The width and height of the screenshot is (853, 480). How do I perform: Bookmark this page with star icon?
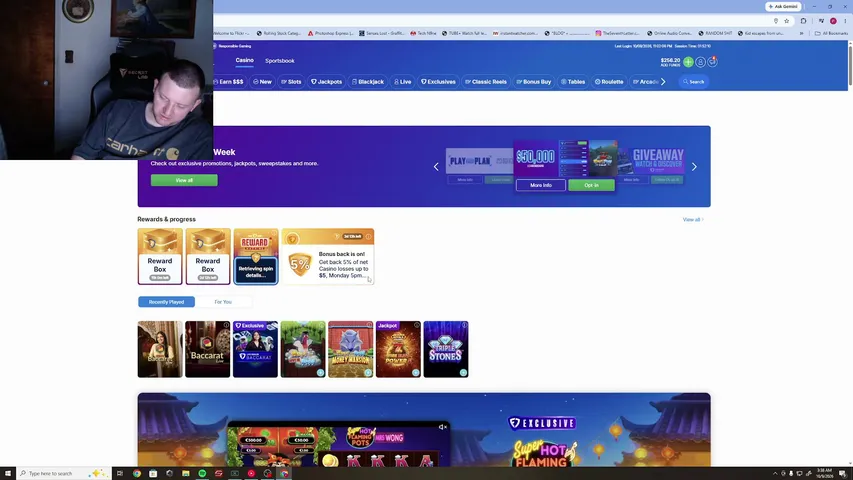tap(787, 21)
